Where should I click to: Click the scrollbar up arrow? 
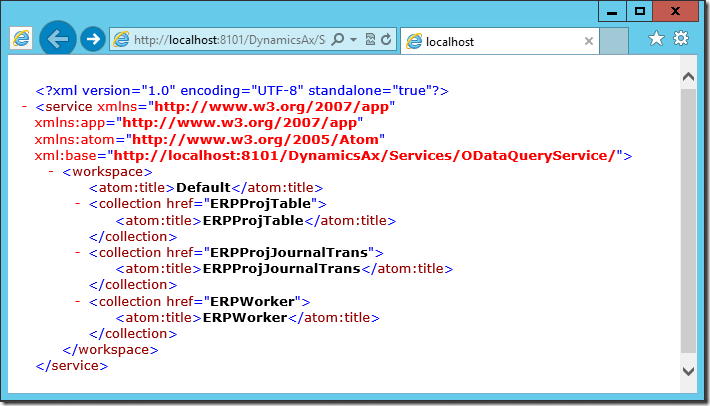pos(688,76)
